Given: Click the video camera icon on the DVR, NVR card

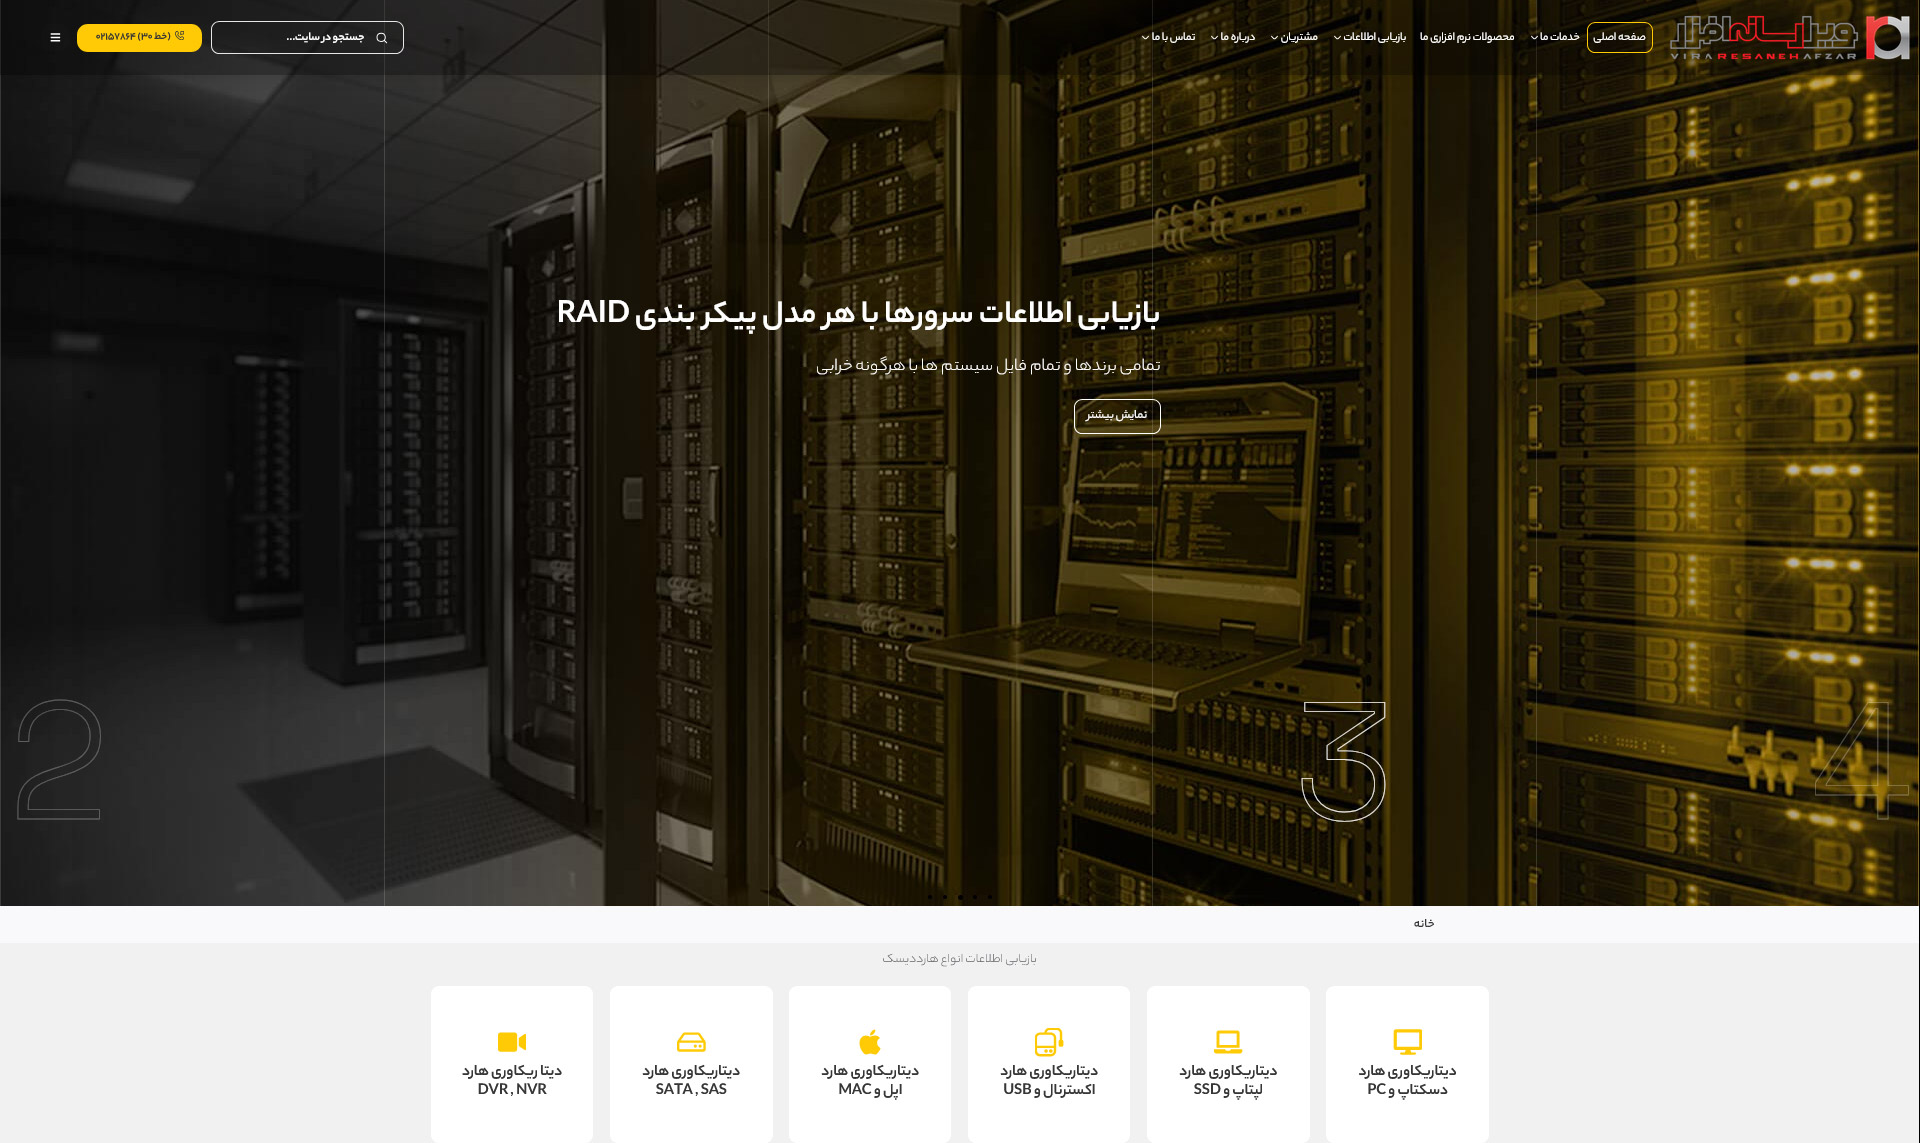Looking at the screenshot, I should pyautogui.click(x=511, y=1039).
